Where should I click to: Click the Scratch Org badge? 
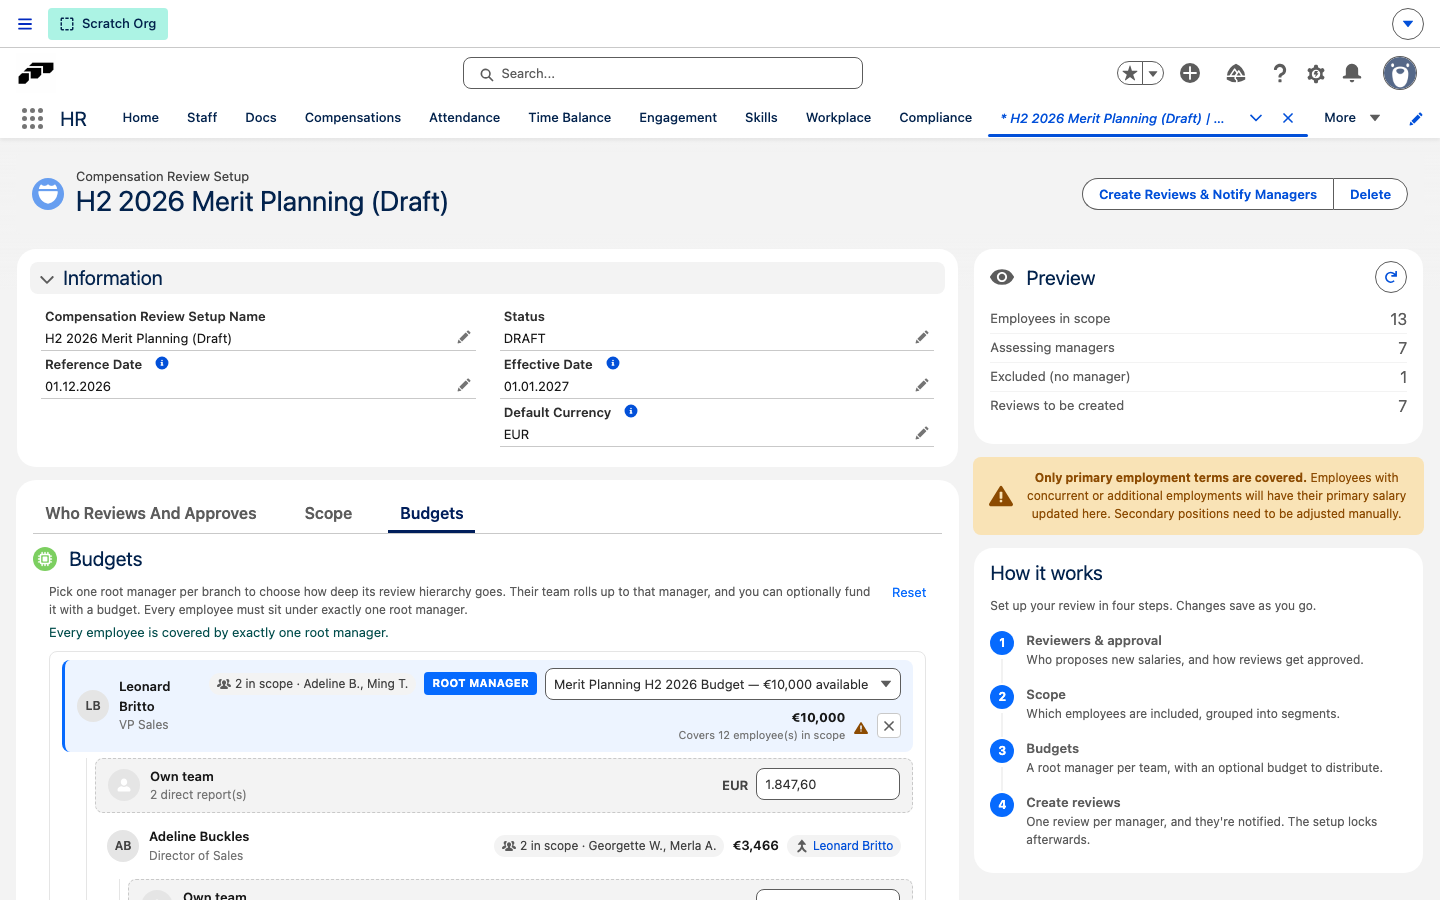(x=108, y=24)
